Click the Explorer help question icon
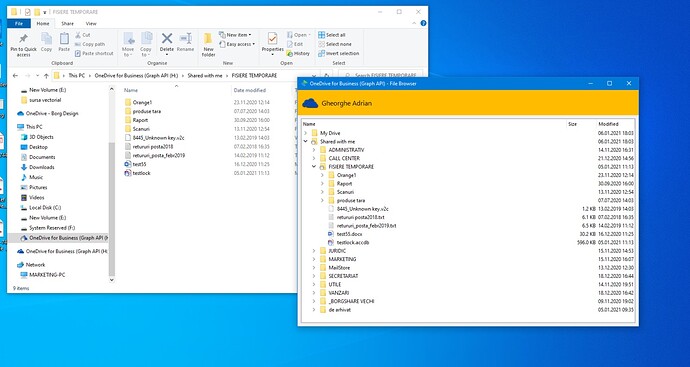This screenshot has width=690, height=367. tap(423, 23)
